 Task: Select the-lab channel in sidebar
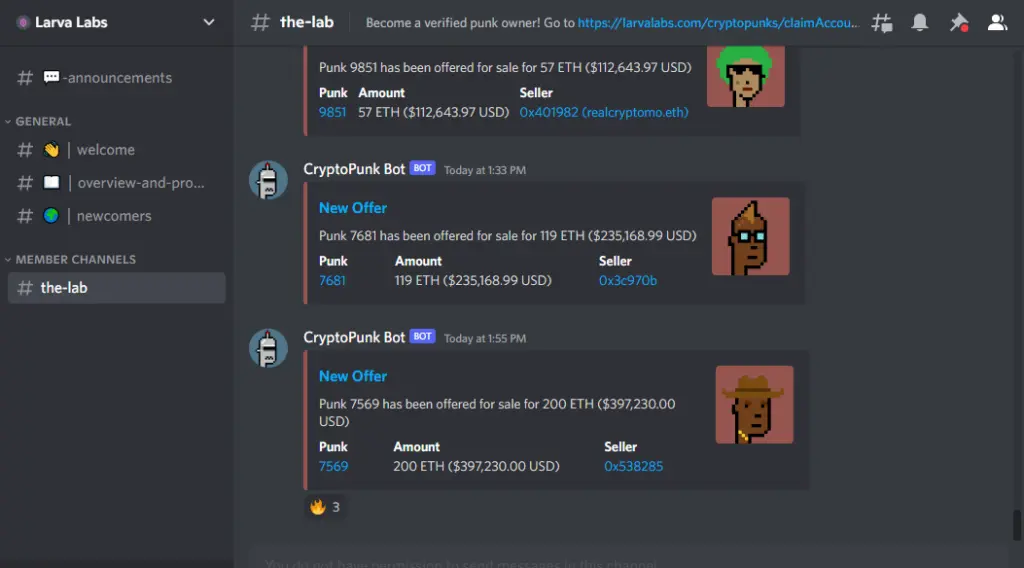[116, 287]
